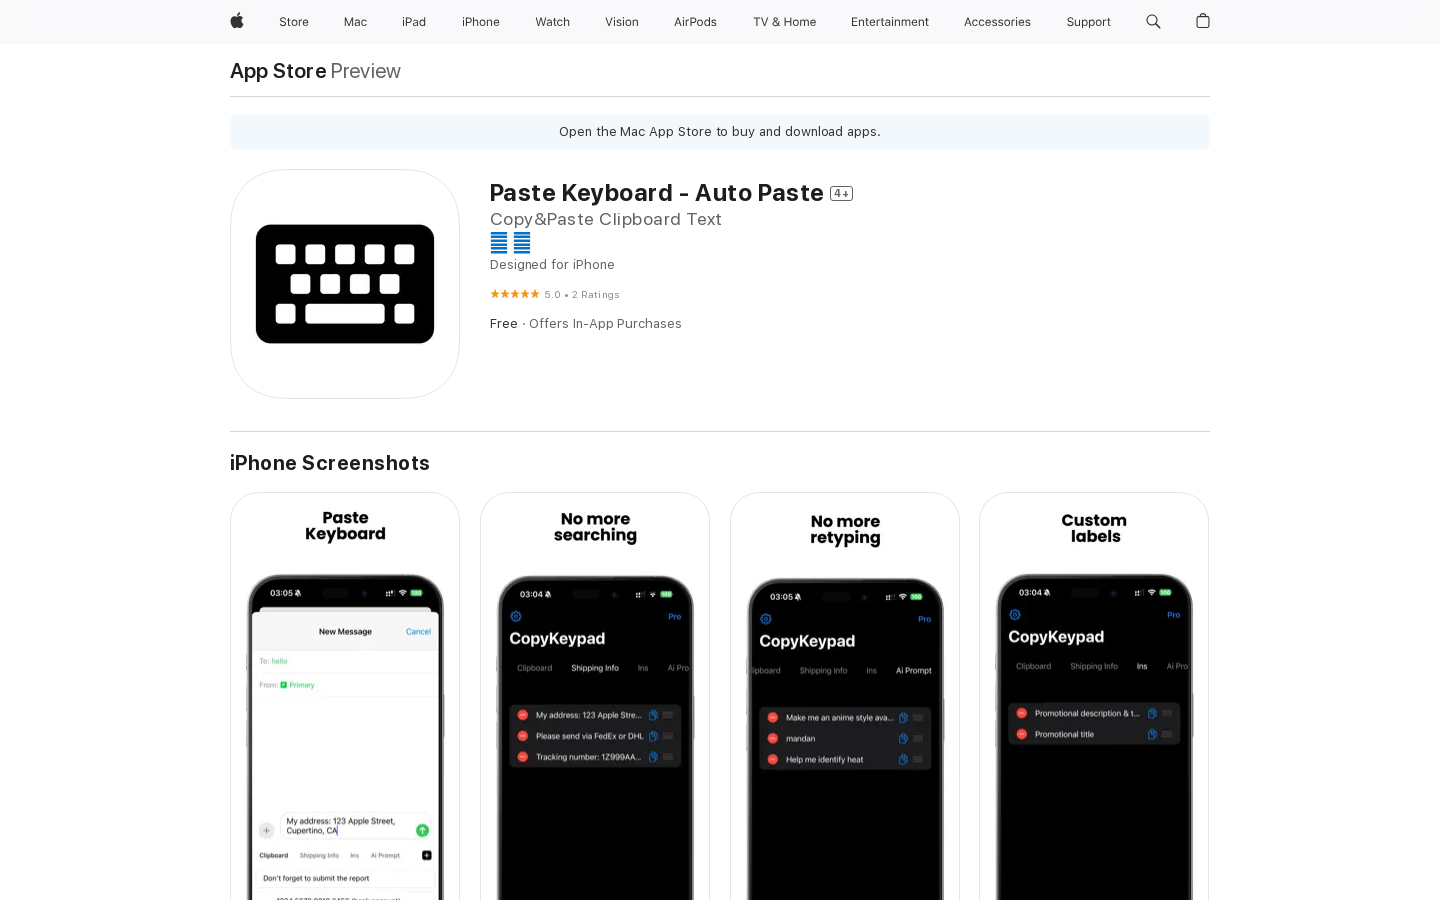Viewport: 1440px width, 900px height.
Task: Click the 5.0 • 2 Ratings text
Action: click(x=582, y=295)
